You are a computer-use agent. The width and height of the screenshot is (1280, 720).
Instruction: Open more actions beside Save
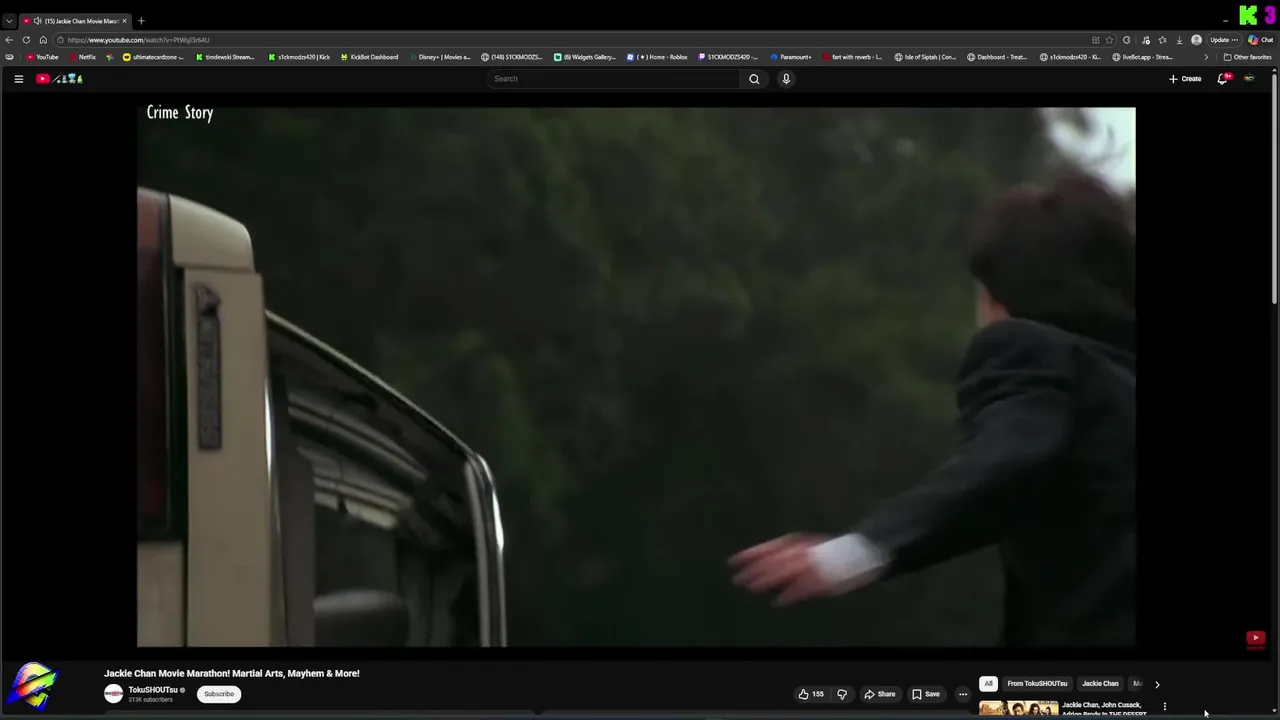(x=963, y=694)
